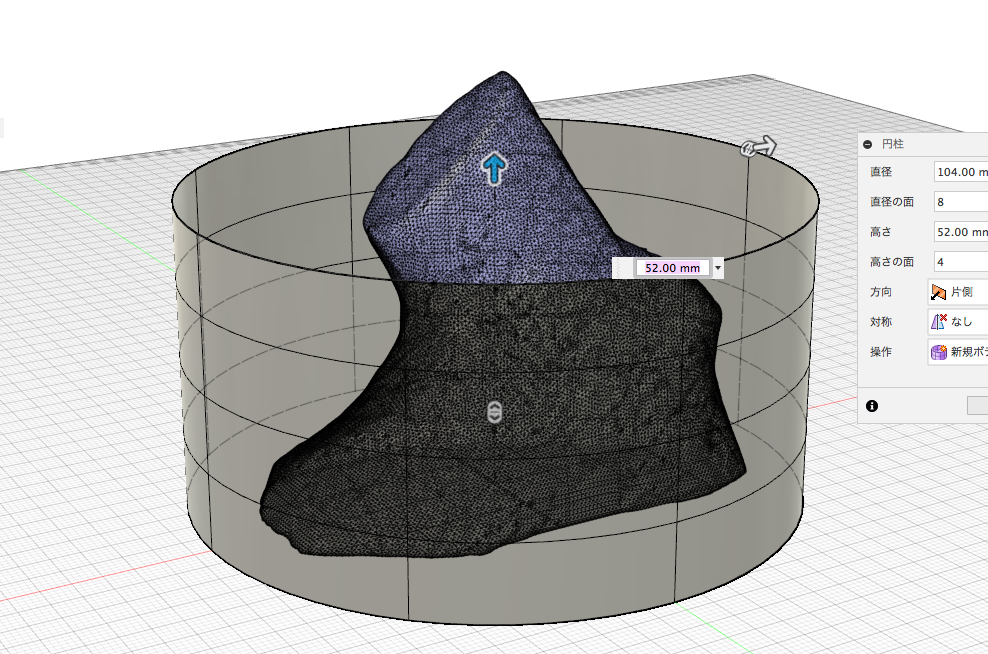Open the 対称 なし dropdown
Screen dimensions: 988x654
(958, 321)
